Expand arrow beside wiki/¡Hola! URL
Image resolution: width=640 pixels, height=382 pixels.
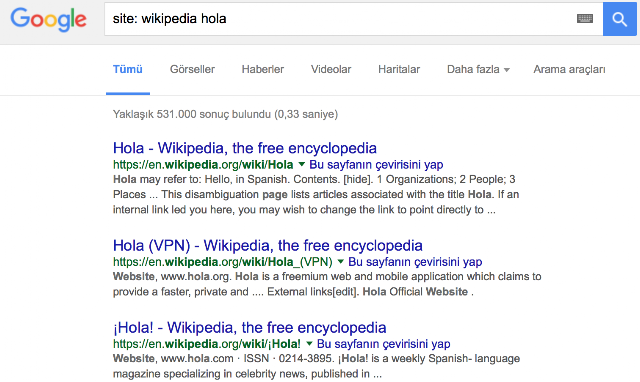(x=309, y=343)
